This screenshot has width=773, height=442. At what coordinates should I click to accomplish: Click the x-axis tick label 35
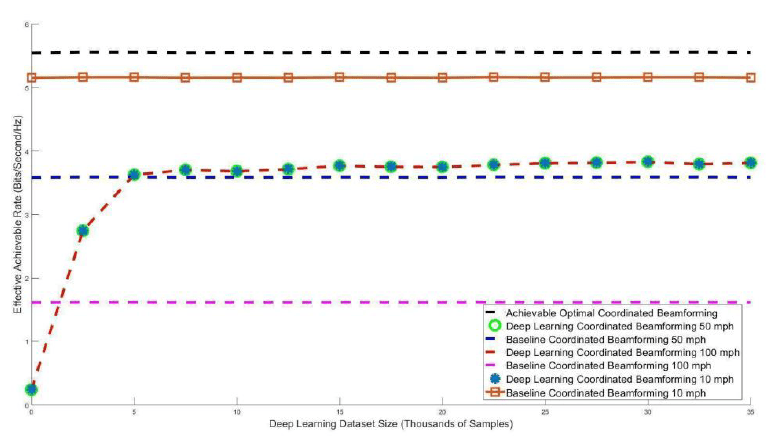(x=750, y=411)
